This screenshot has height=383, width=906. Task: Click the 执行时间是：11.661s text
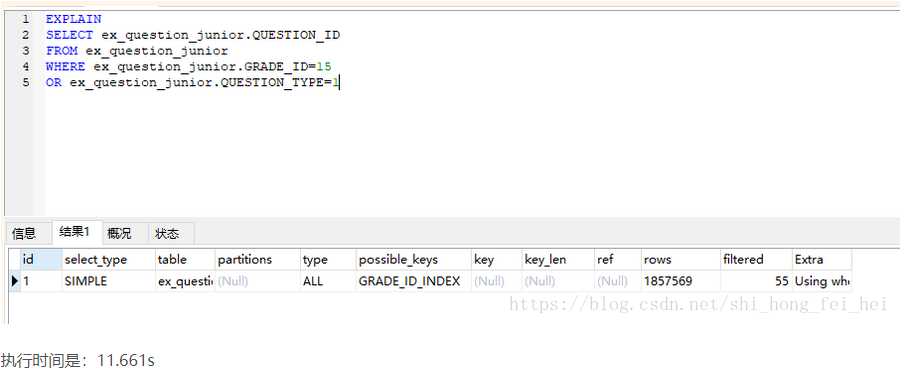pos(77,361)
